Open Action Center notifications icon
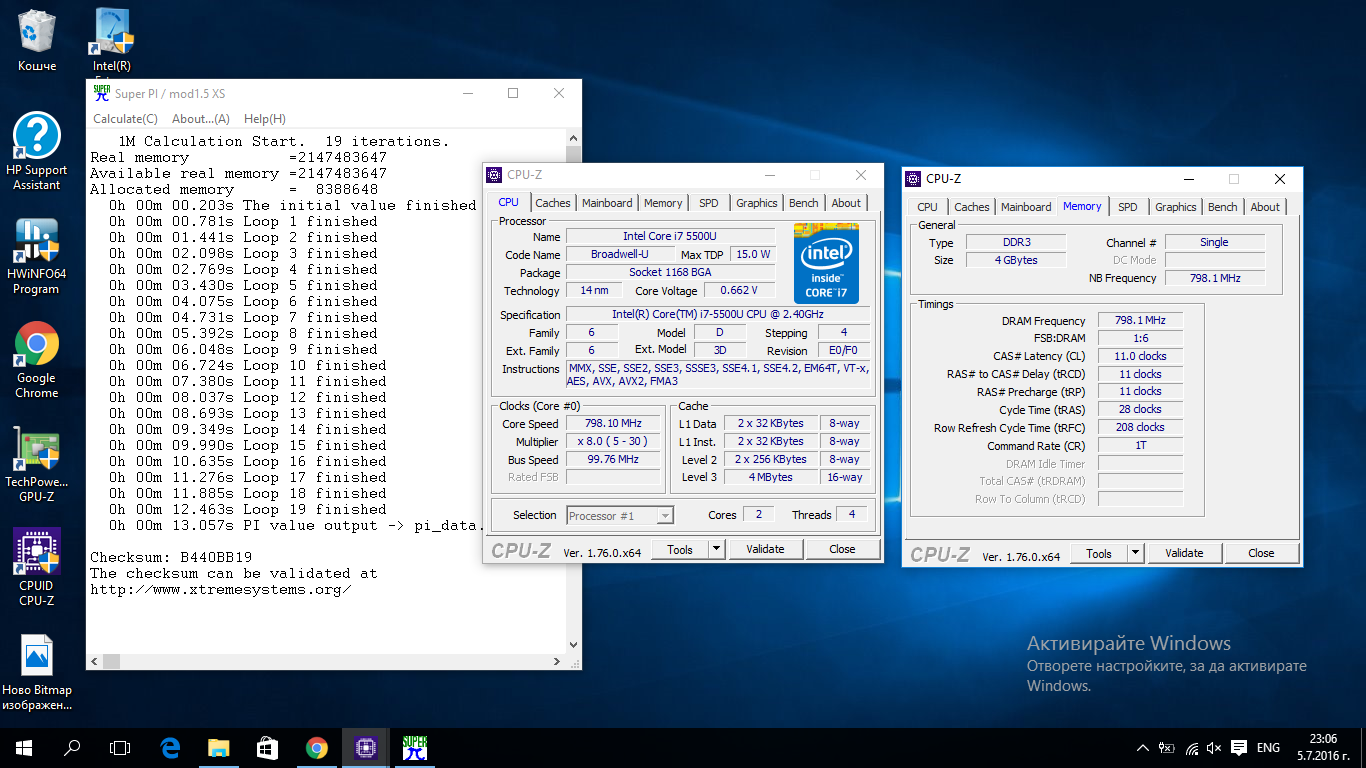Viewport: 1366px width, 768px height. coord(1238,748)
